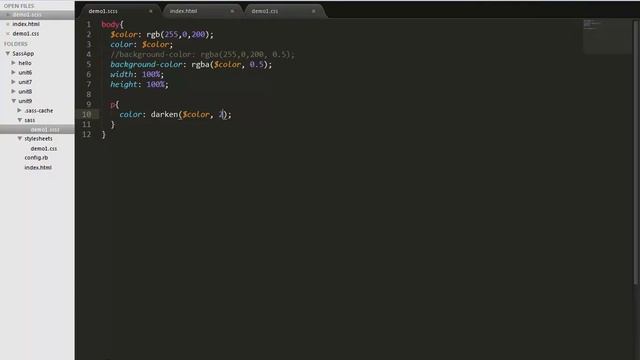Switch to the demo1.css editor tab
Viewport: 640px width, 360px height.
(265, 11)
